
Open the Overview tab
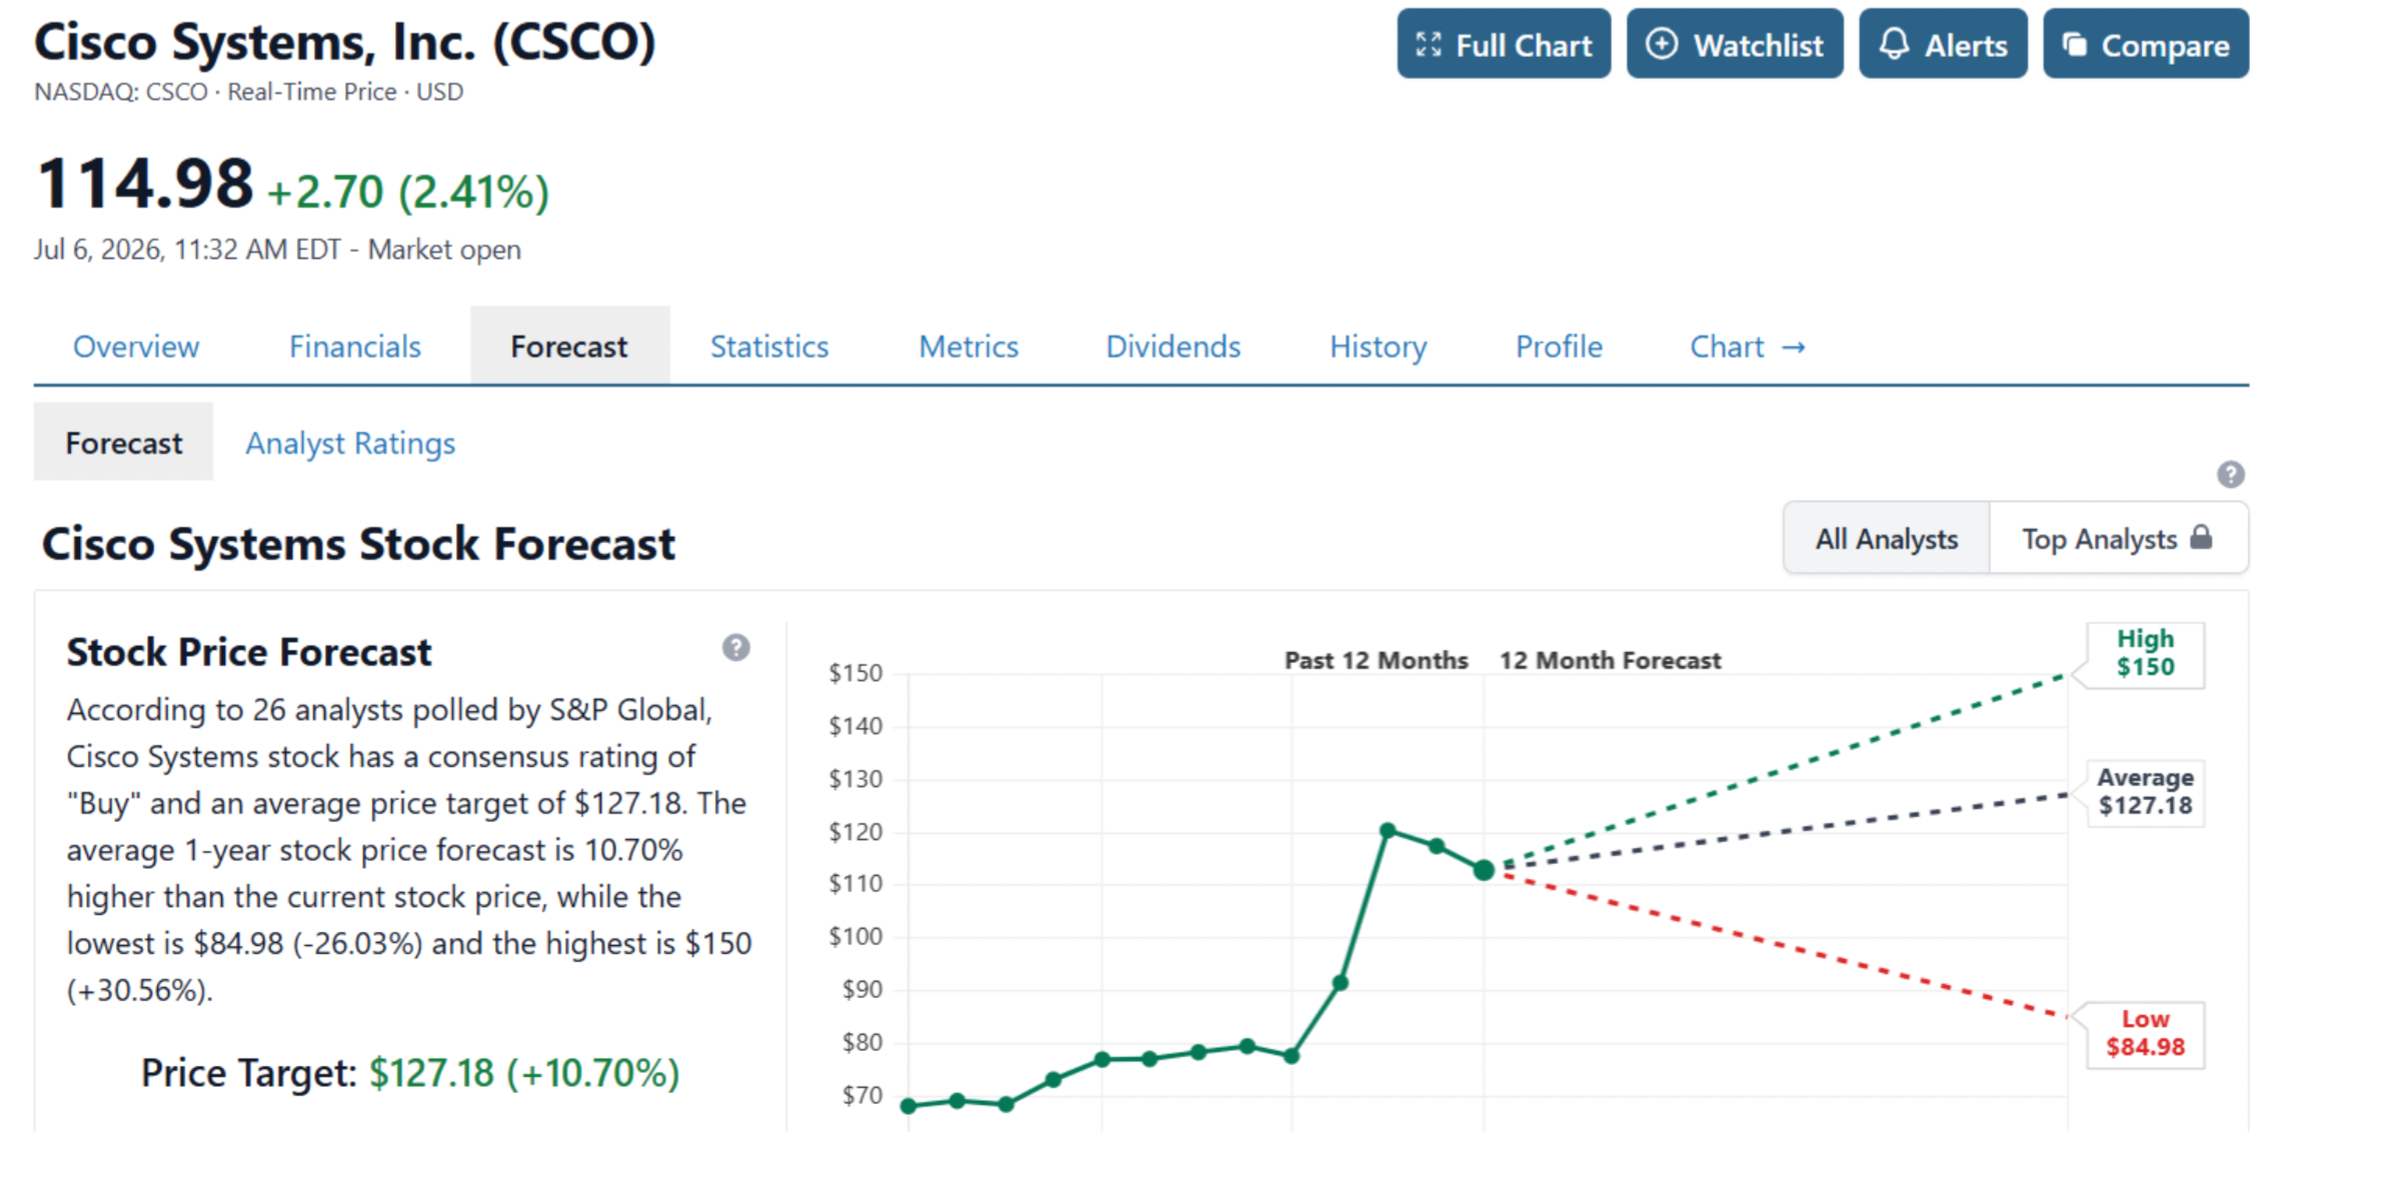136,346
